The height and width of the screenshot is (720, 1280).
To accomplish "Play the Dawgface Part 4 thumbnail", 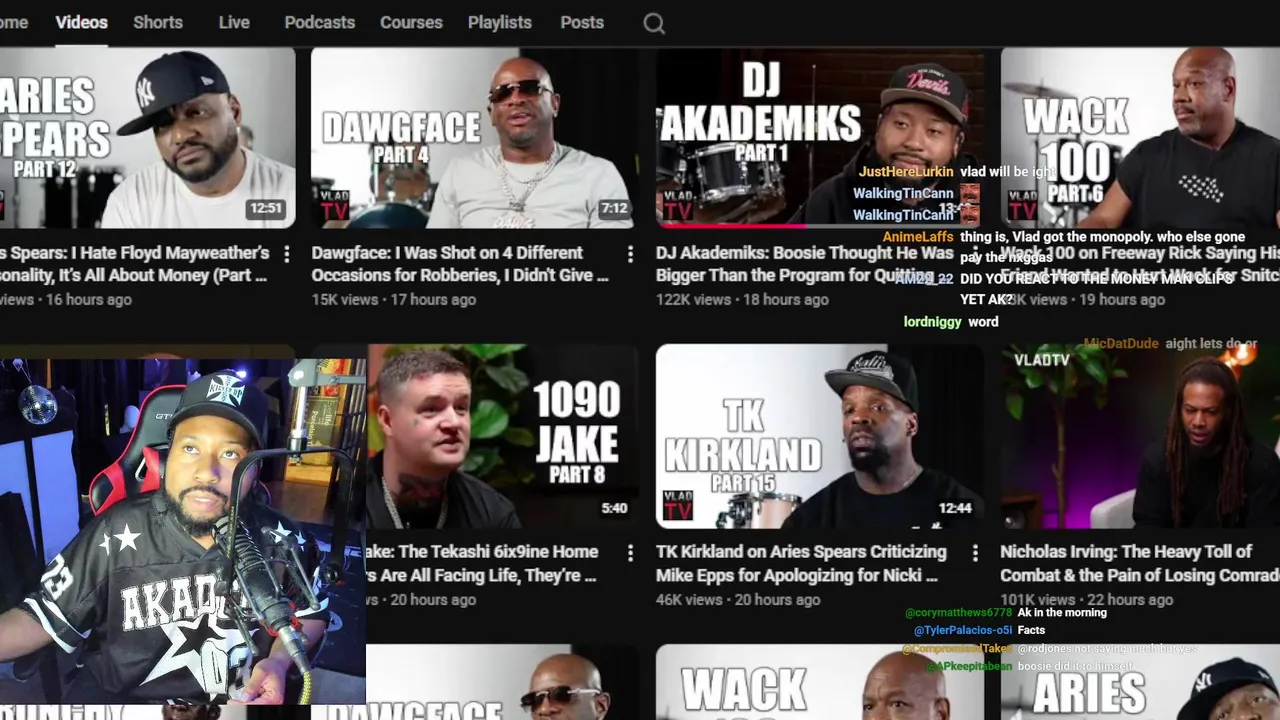I will click(475, 137).
